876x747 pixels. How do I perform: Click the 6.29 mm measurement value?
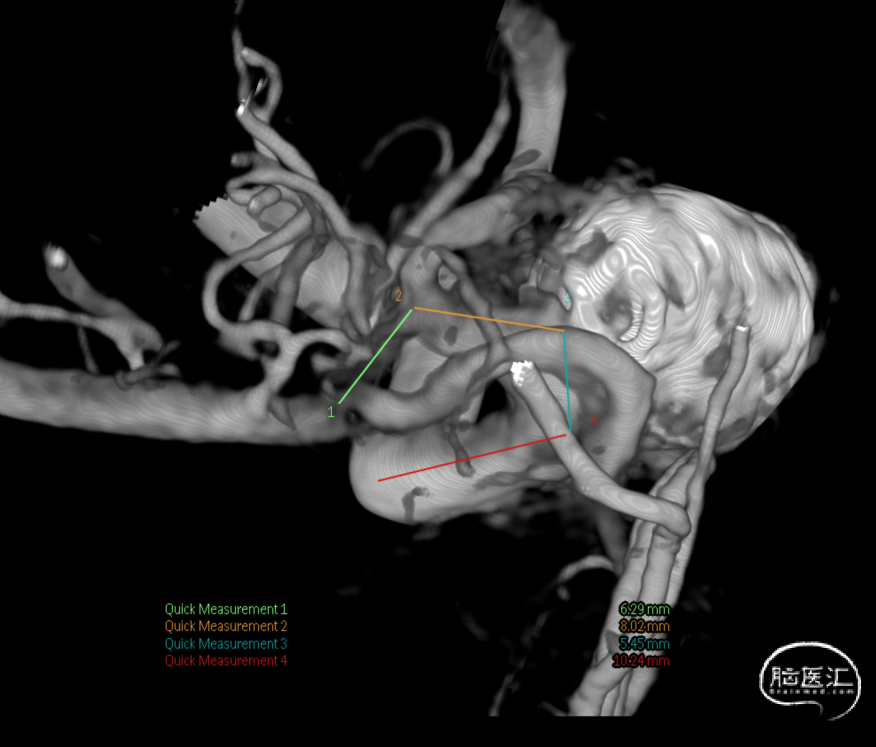coord(644,609)
